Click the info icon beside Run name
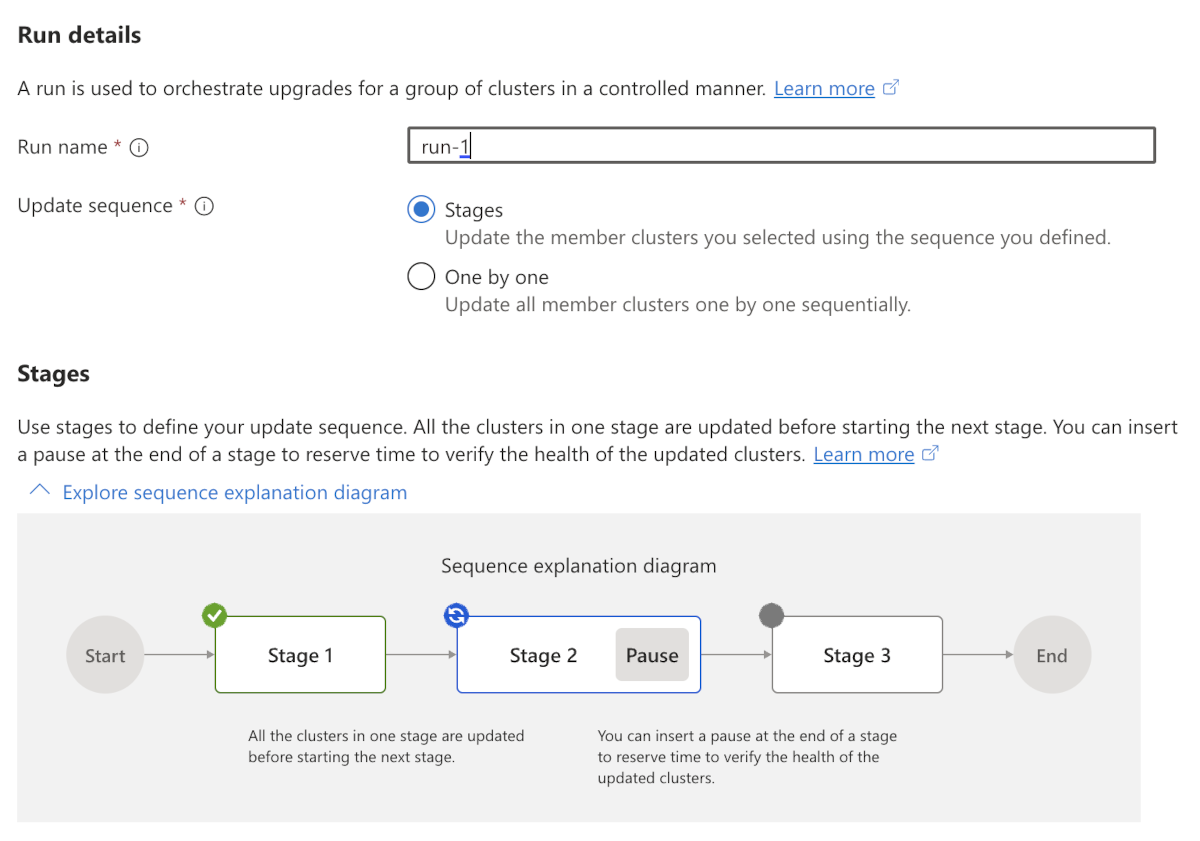 (140, 148)
